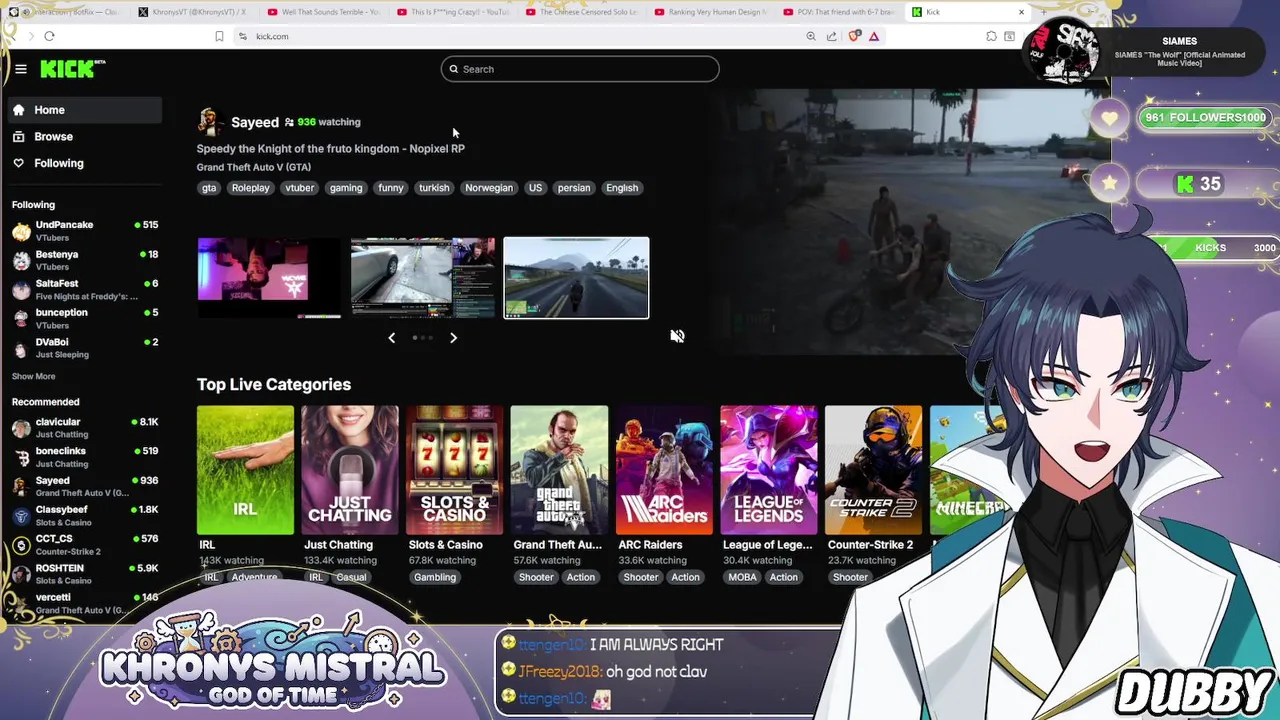The height and width of the screenshot is (720, 1280).
Task: Select the persian tag
Action: 574,188
